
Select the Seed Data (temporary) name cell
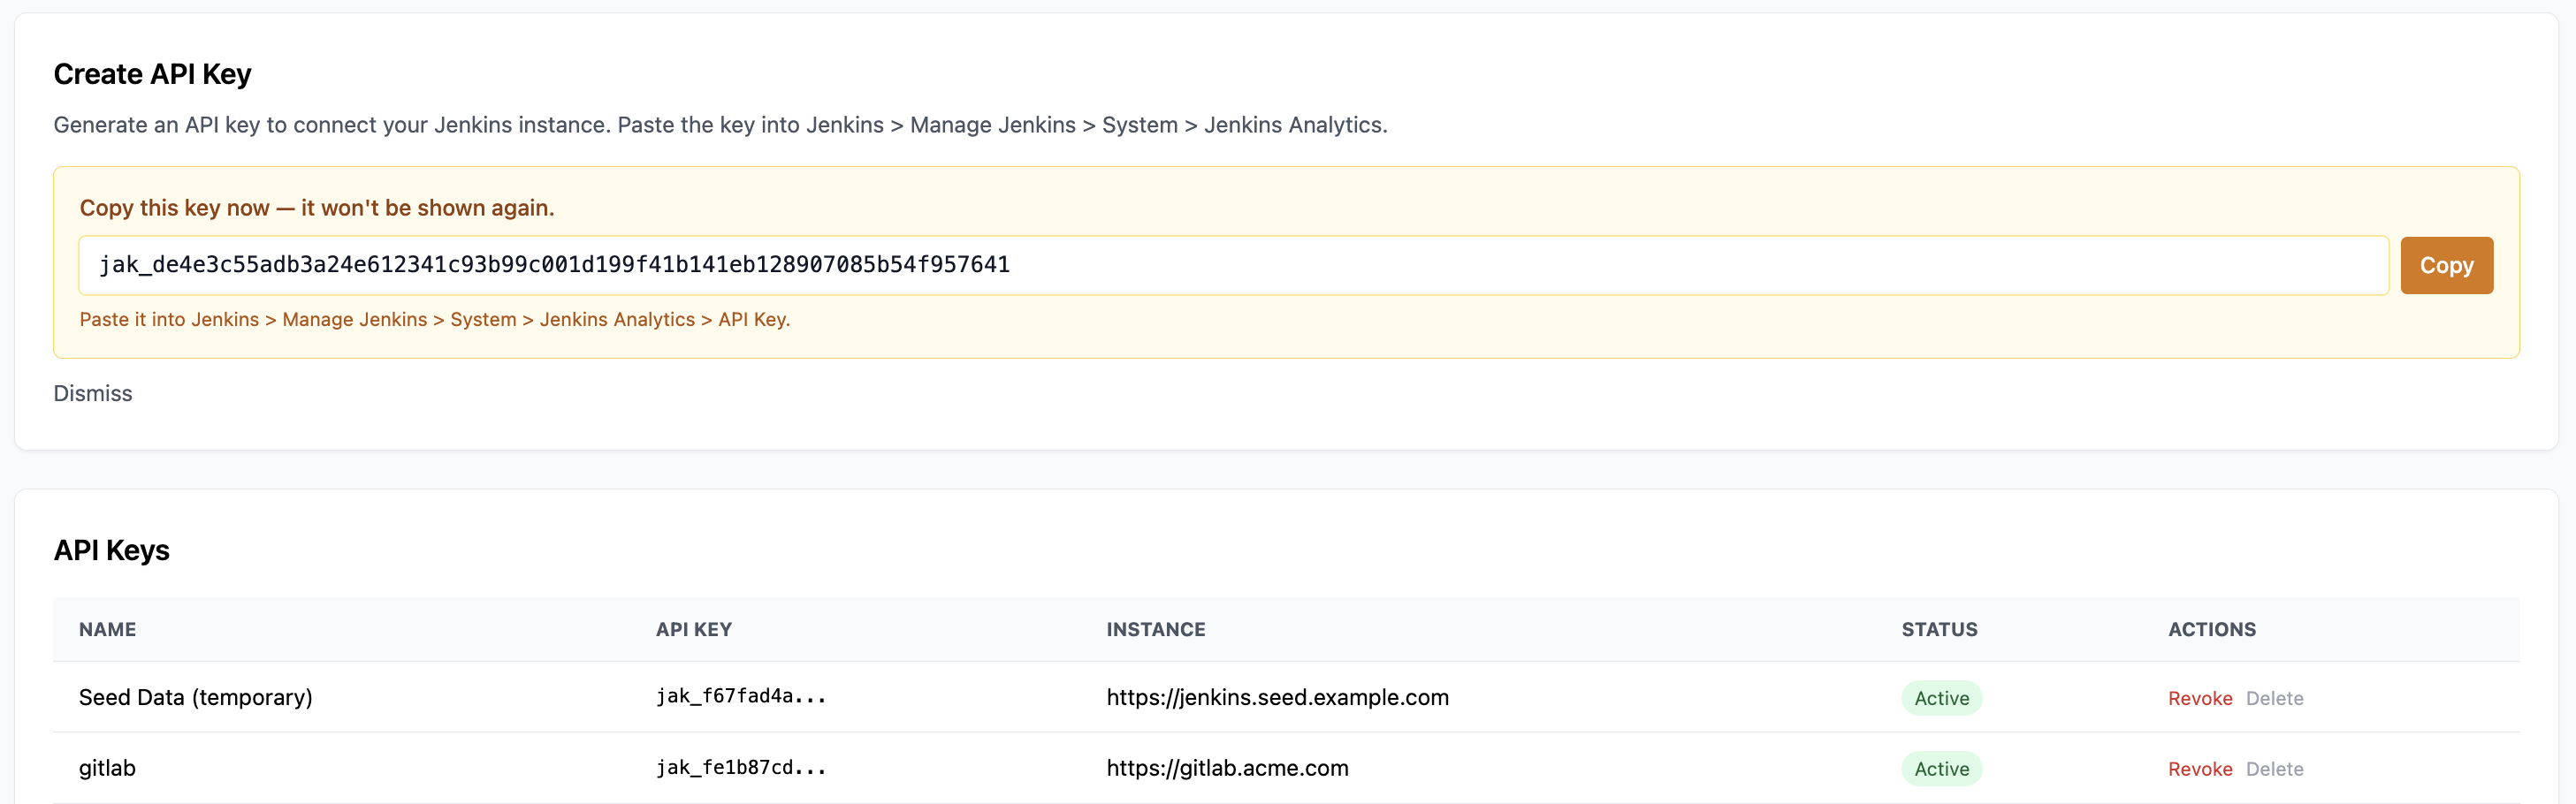(x=196, y=697)
